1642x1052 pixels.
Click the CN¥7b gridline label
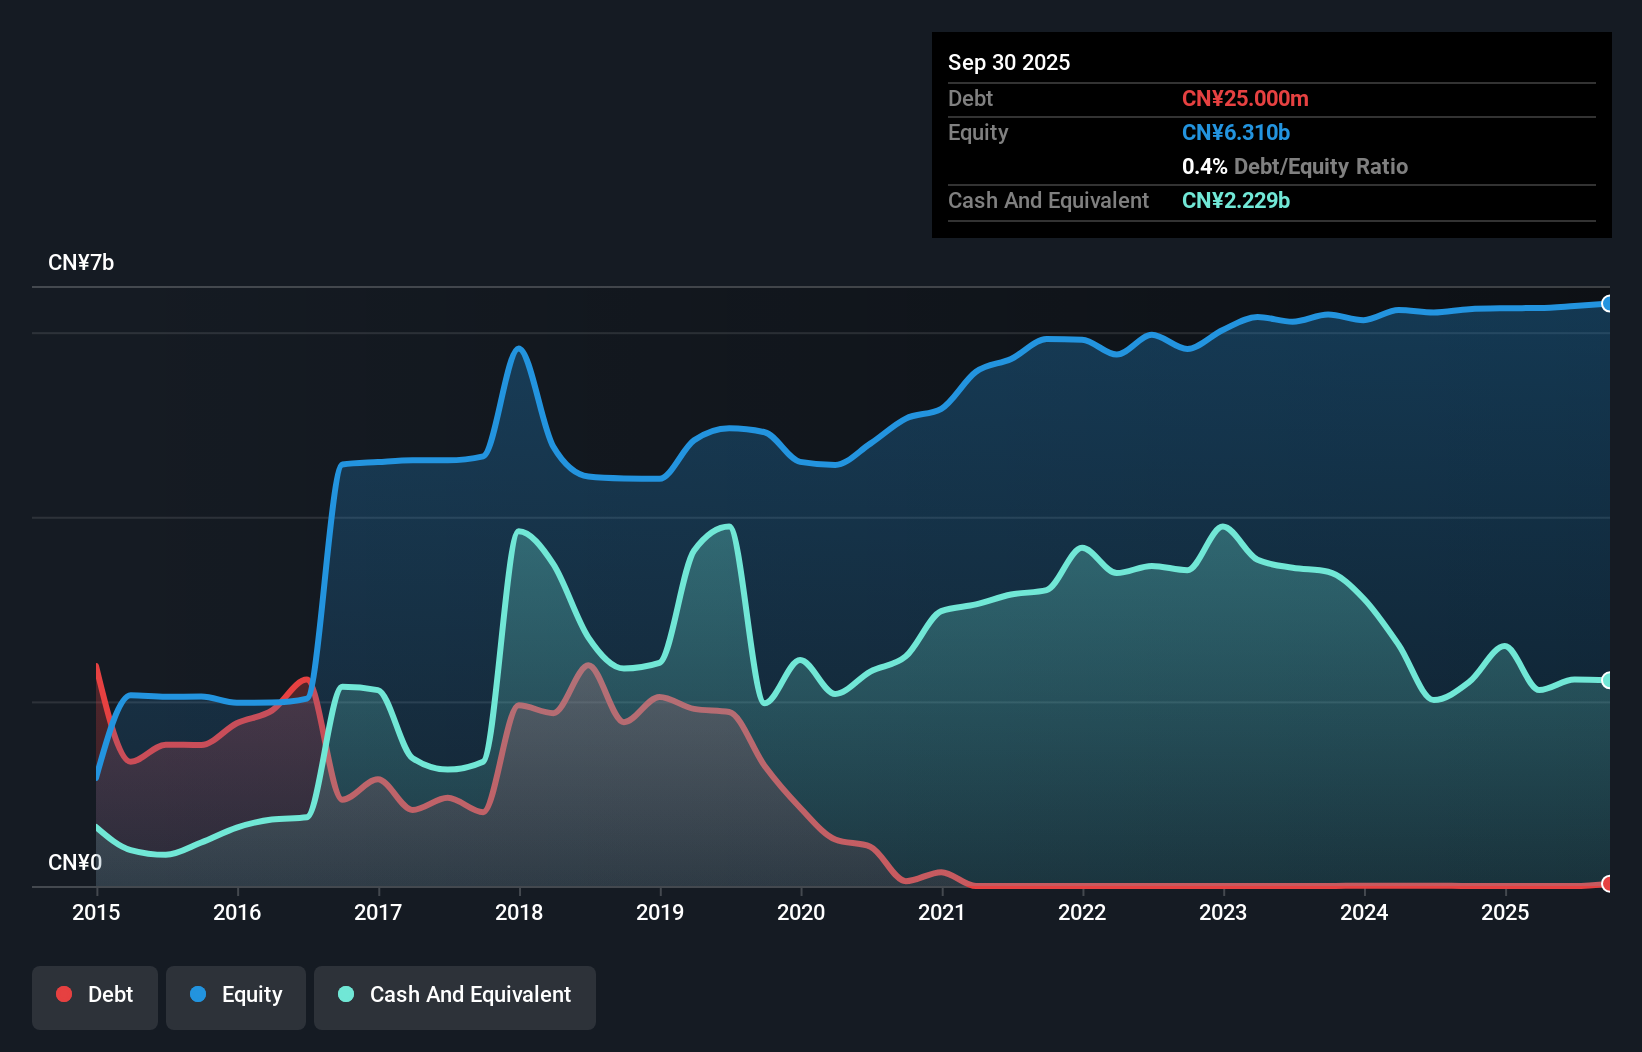(82, 263)
